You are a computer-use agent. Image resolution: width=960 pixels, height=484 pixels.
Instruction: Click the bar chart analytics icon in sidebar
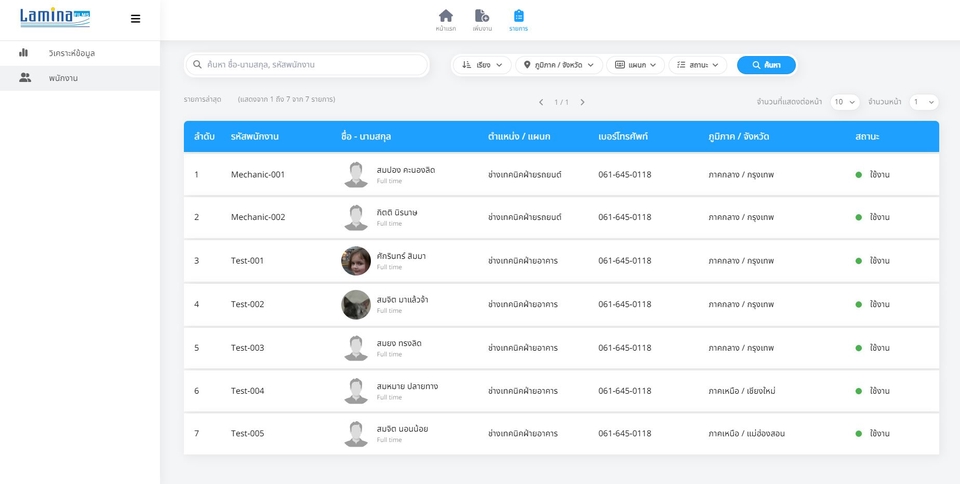pyautogui.click(x=23, y=53)
